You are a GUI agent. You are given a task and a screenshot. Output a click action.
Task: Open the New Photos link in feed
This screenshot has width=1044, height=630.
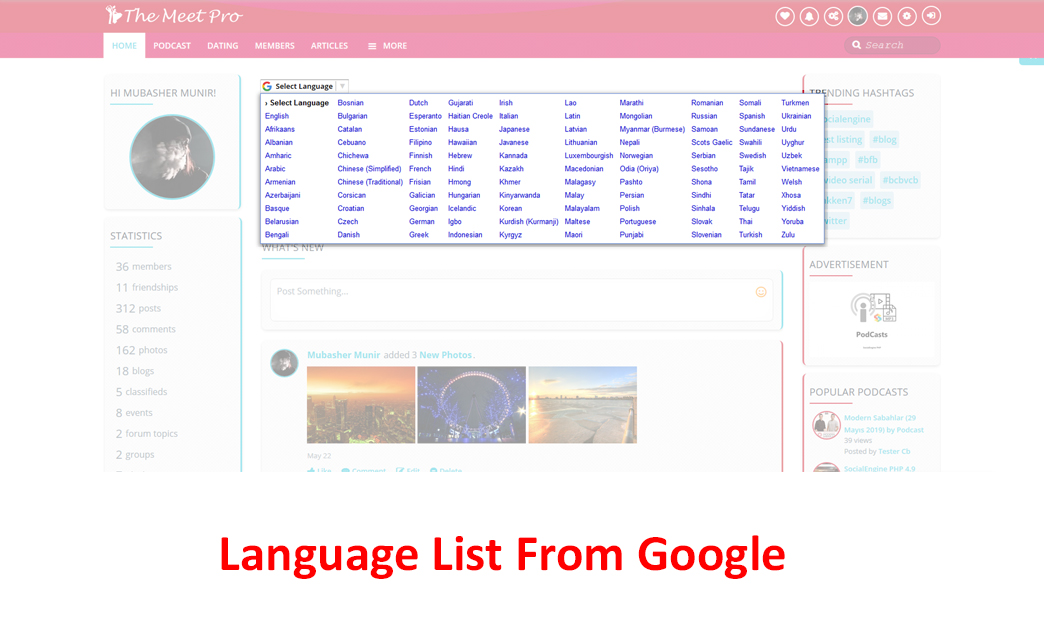(446, 355)
